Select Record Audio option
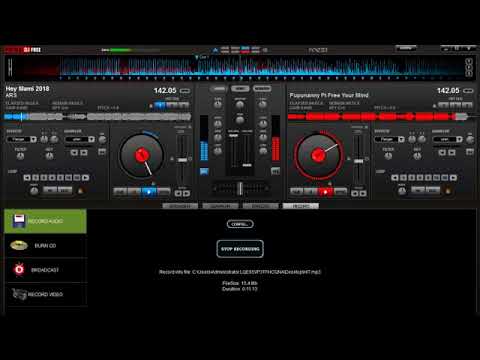 coord(45,221)
